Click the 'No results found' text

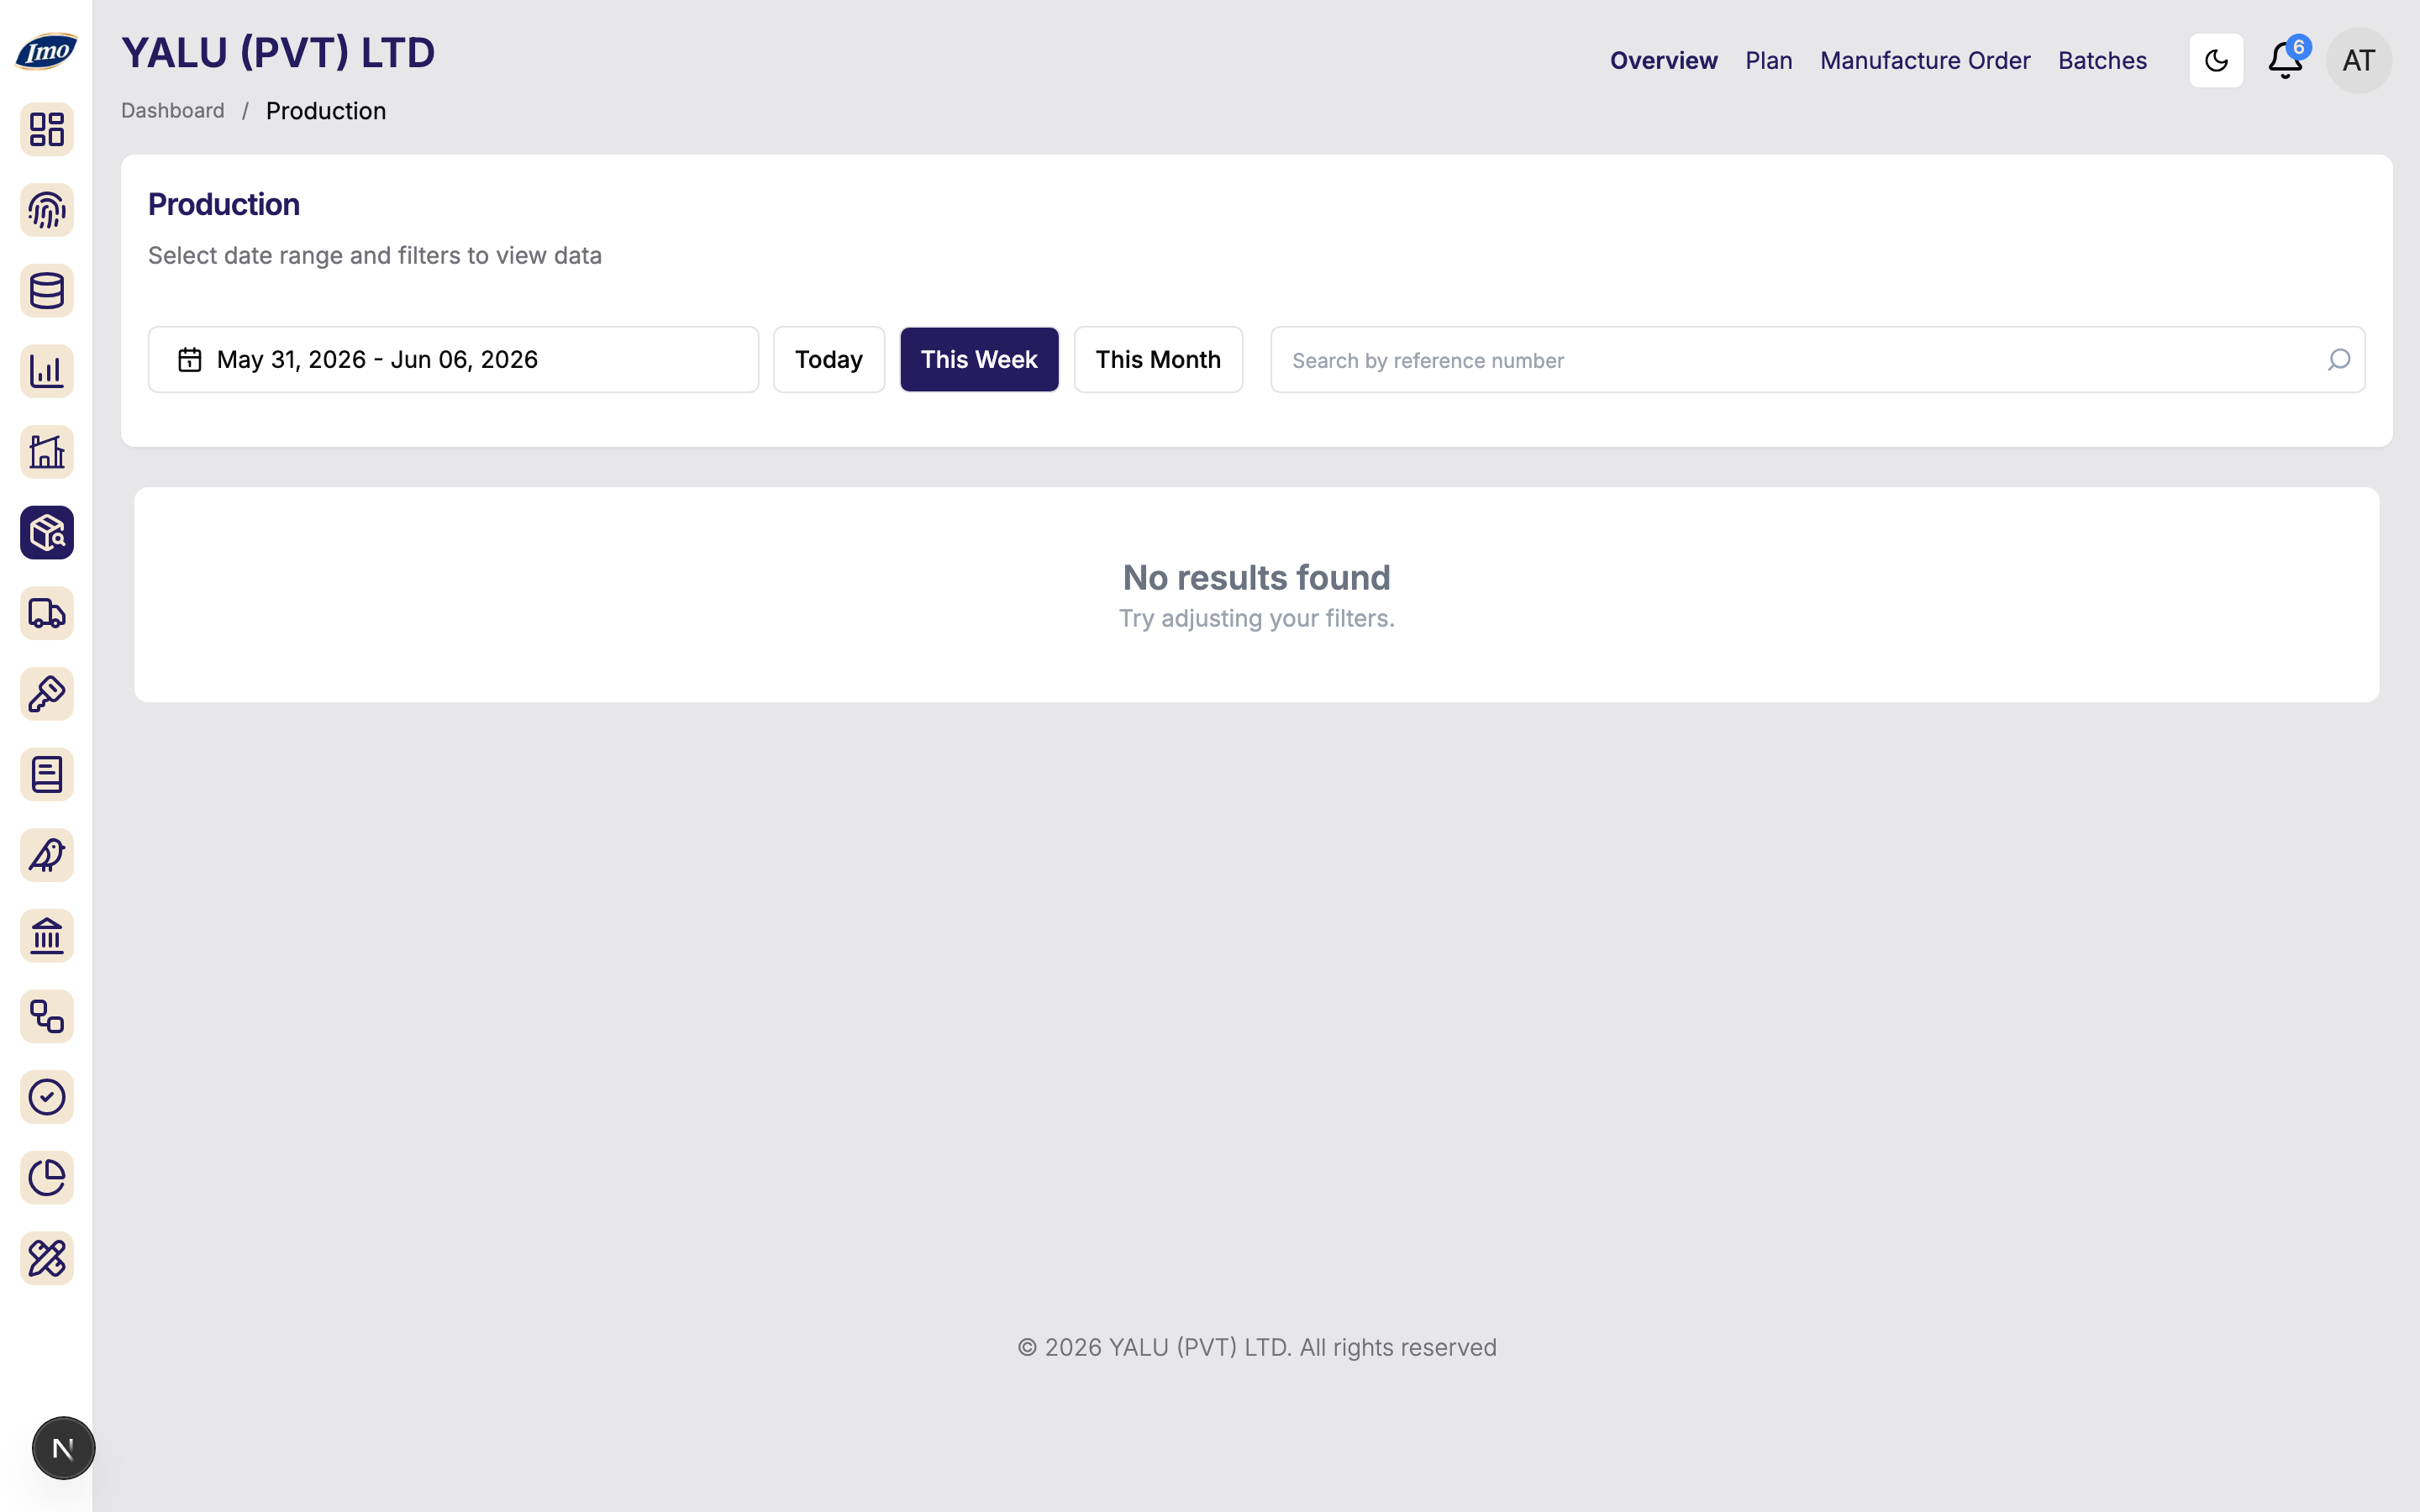pyautogui.click(x=1256, y=578)
